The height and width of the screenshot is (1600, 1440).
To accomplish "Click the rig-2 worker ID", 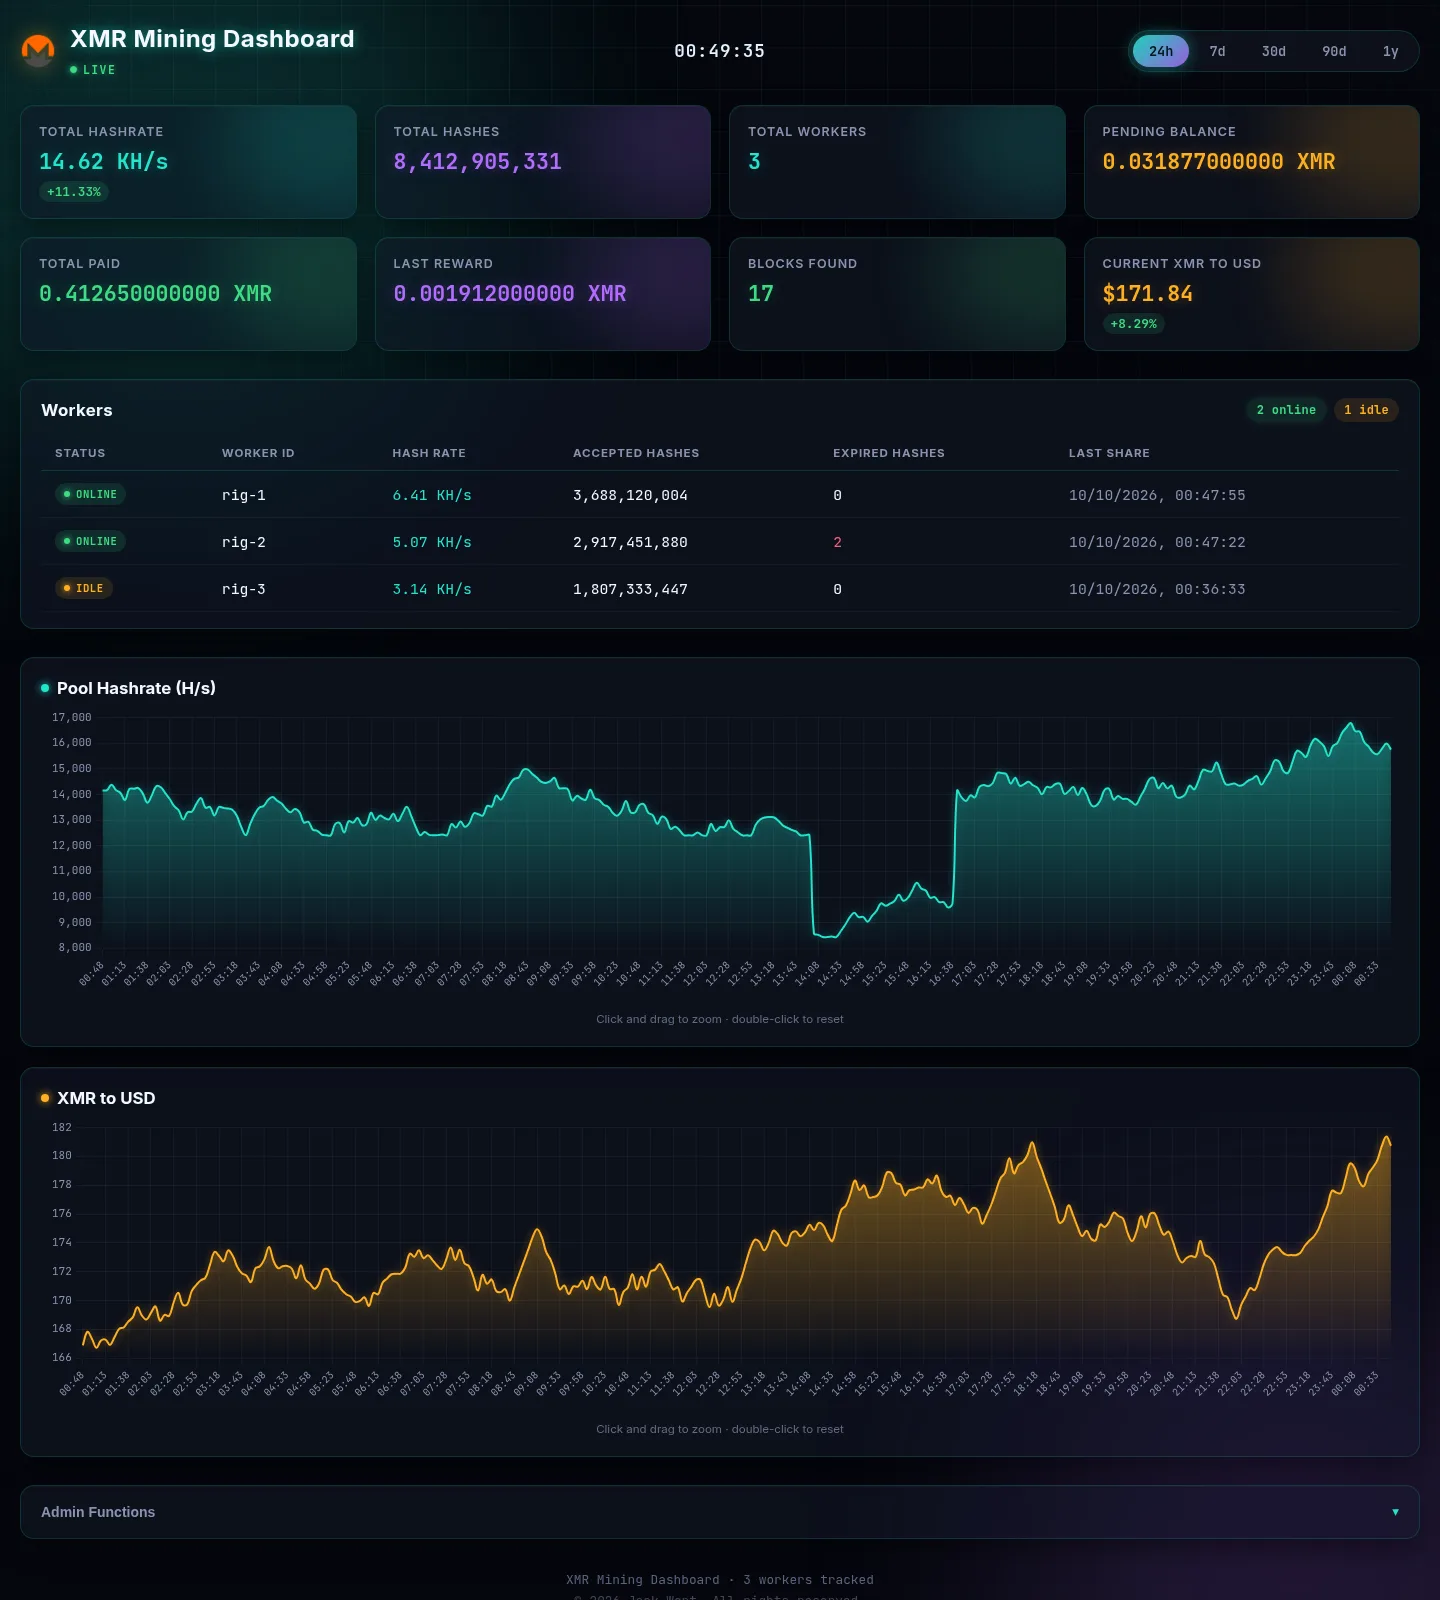I will tap(244, 542).
